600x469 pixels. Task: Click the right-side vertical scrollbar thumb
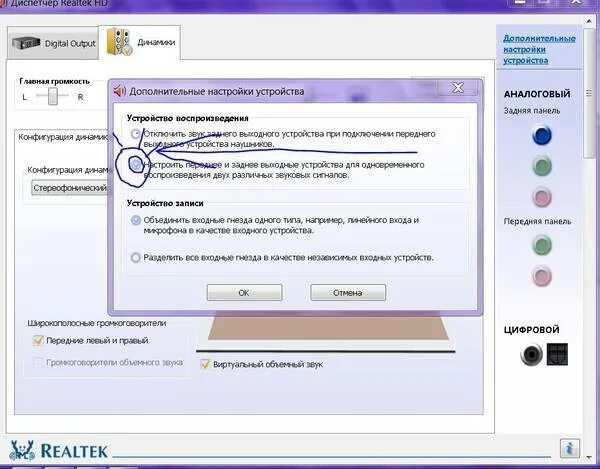coord(589,93)
